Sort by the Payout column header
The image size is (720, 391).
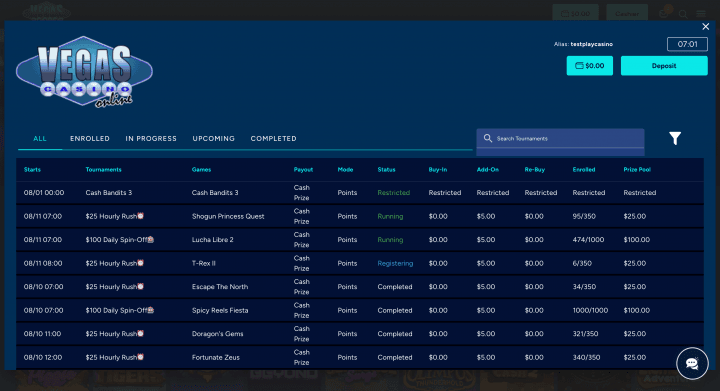click(x=303, y=170)
